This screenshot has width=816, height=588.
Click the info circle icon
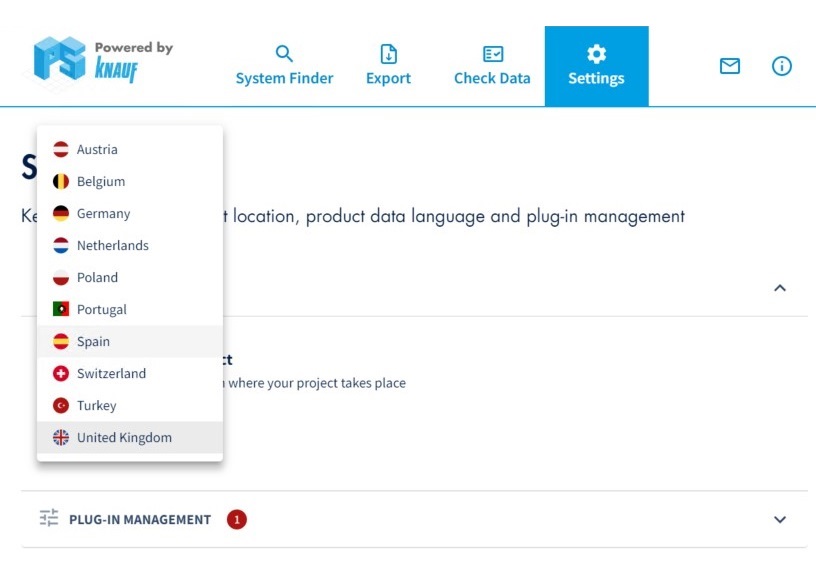[x=782, y=66]
